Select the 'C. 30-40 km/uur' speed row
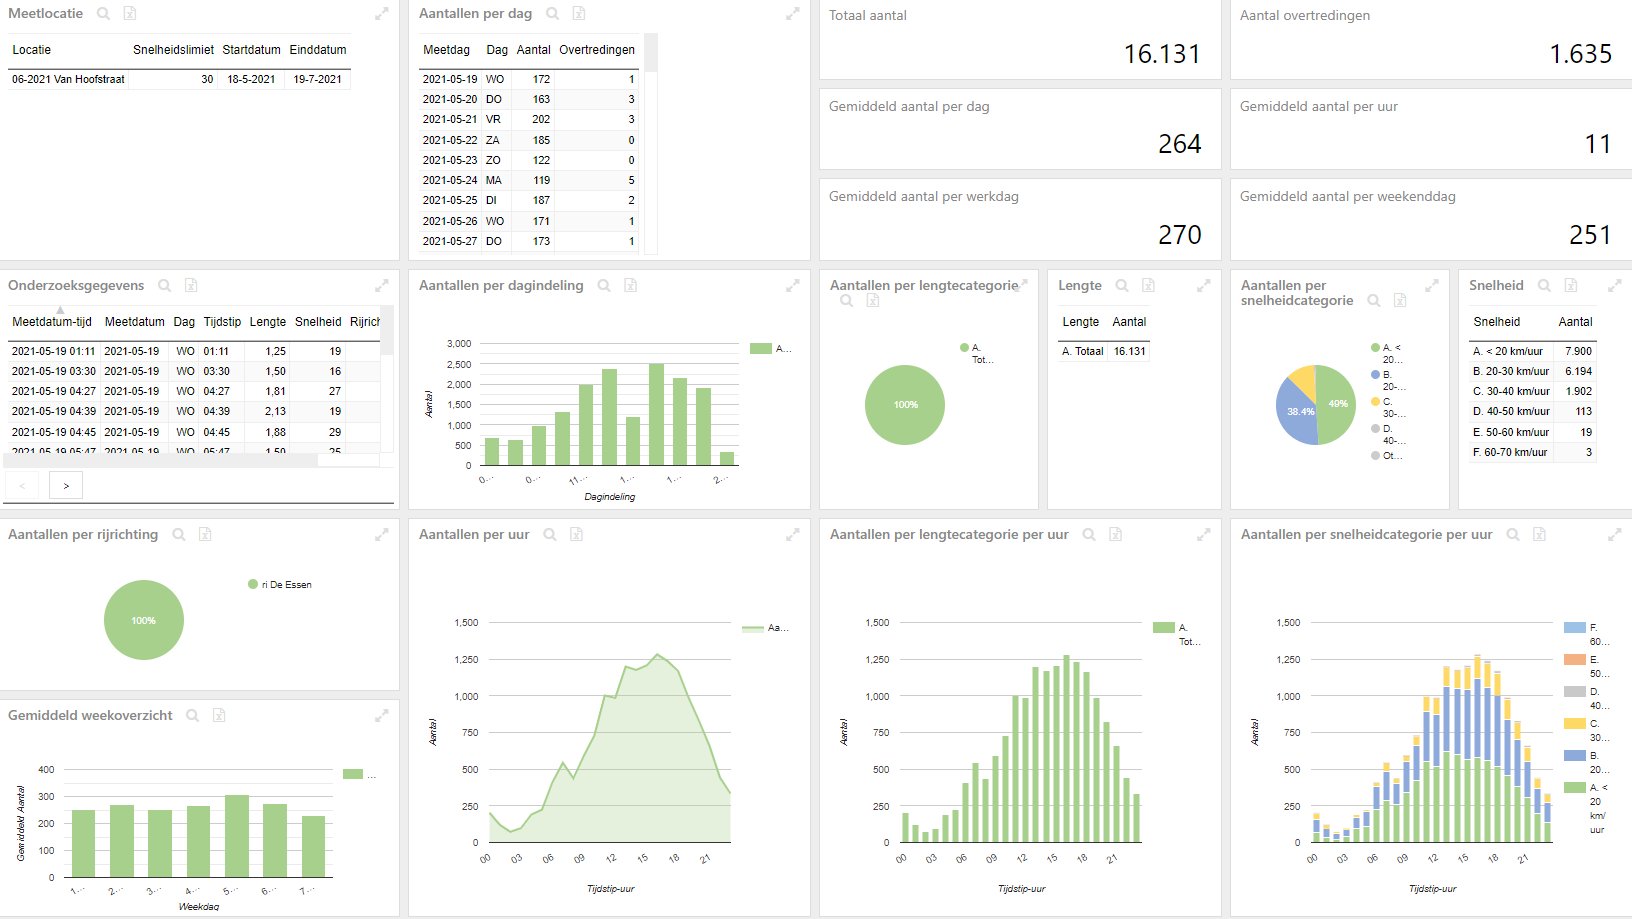Viewport: 1632px width, 919px height. [1532, 391]
